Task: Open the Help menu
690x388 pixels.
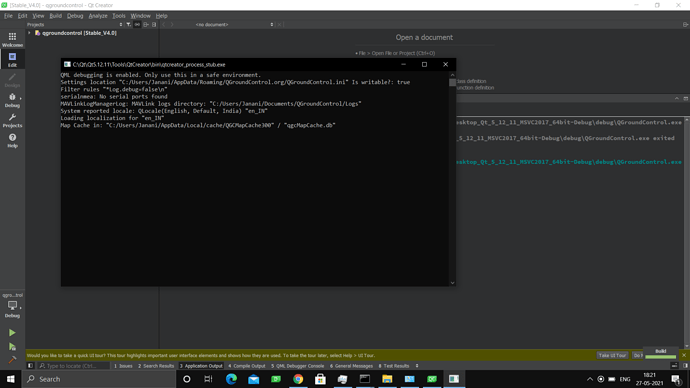Action: pyautogui.click(x=161, y=16)
